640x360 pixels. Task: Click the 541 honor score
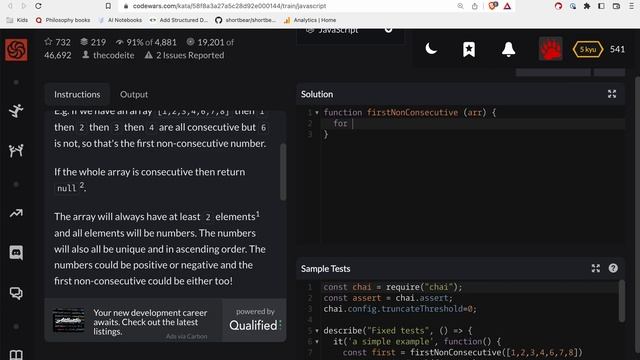[617, 49]
